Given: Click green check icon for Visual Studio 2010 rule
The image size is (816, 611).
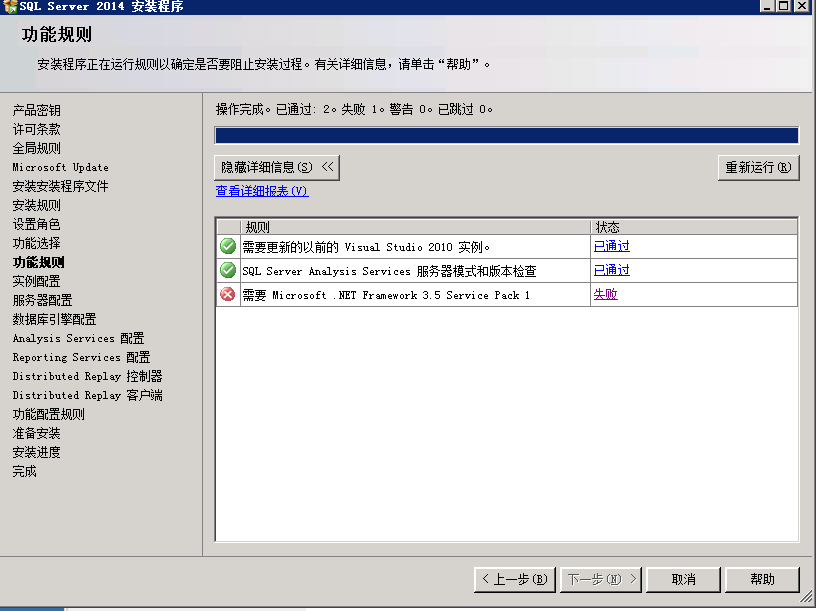Looking at the screenshot, I should [228, 246].
